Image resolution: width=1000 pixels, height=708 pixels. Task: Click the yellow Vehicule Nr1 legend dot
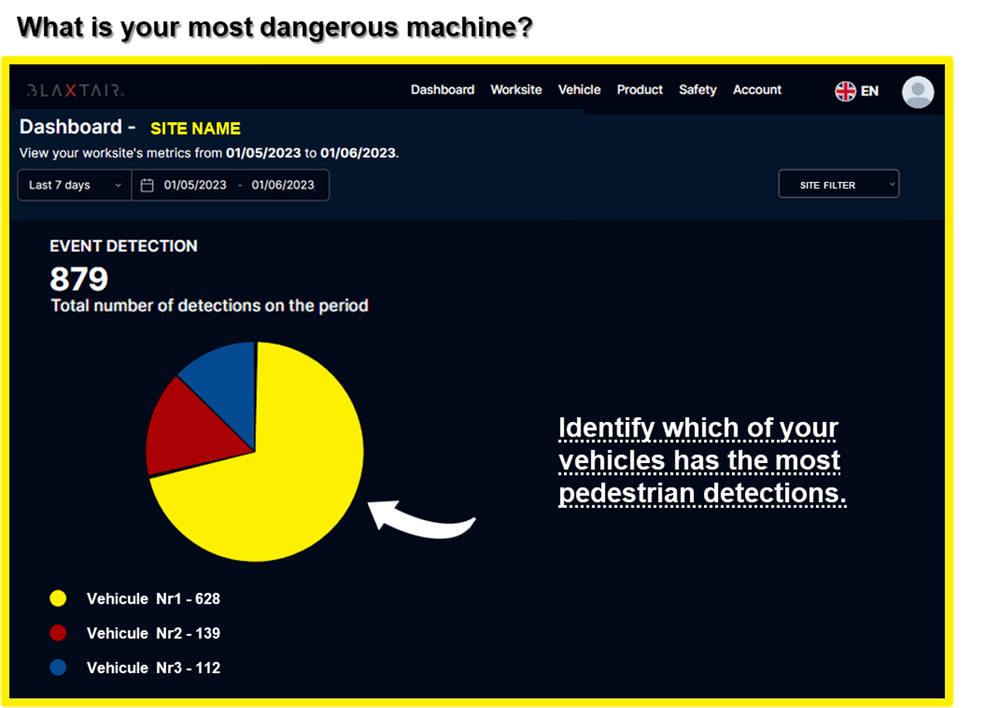click(58, 599)
